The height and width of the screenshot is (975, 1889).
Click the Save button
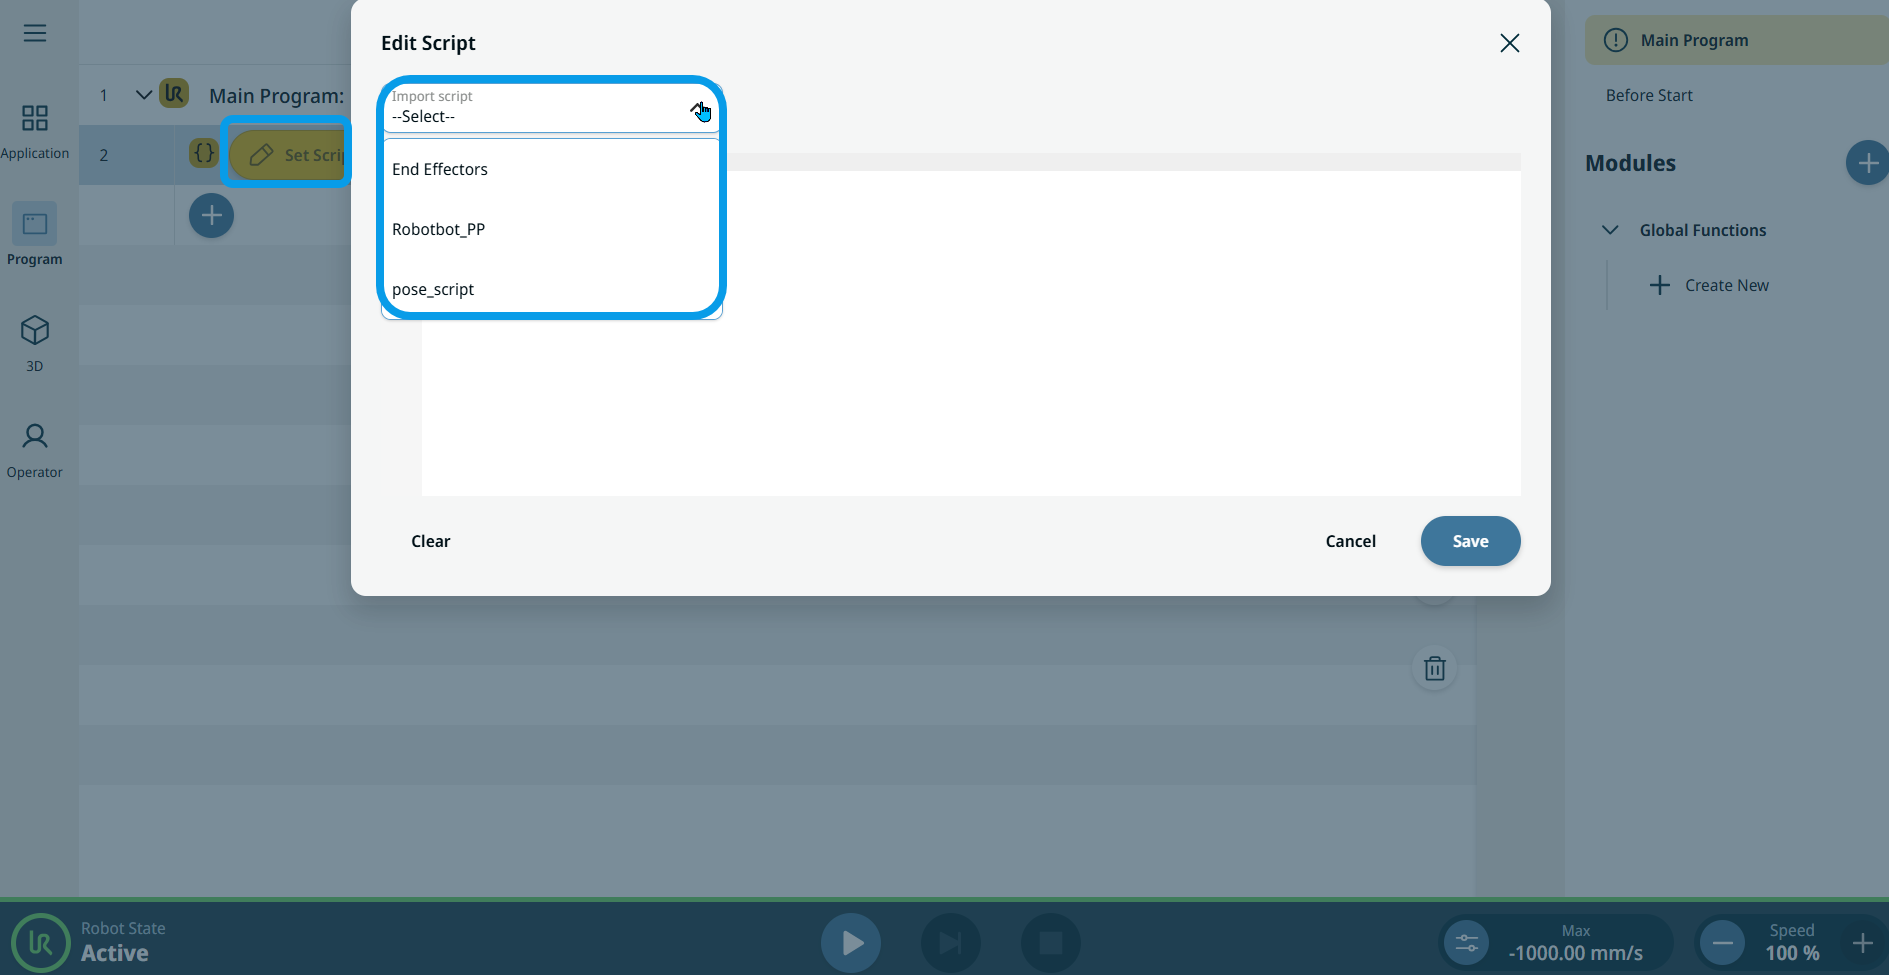click(1470, 541)
